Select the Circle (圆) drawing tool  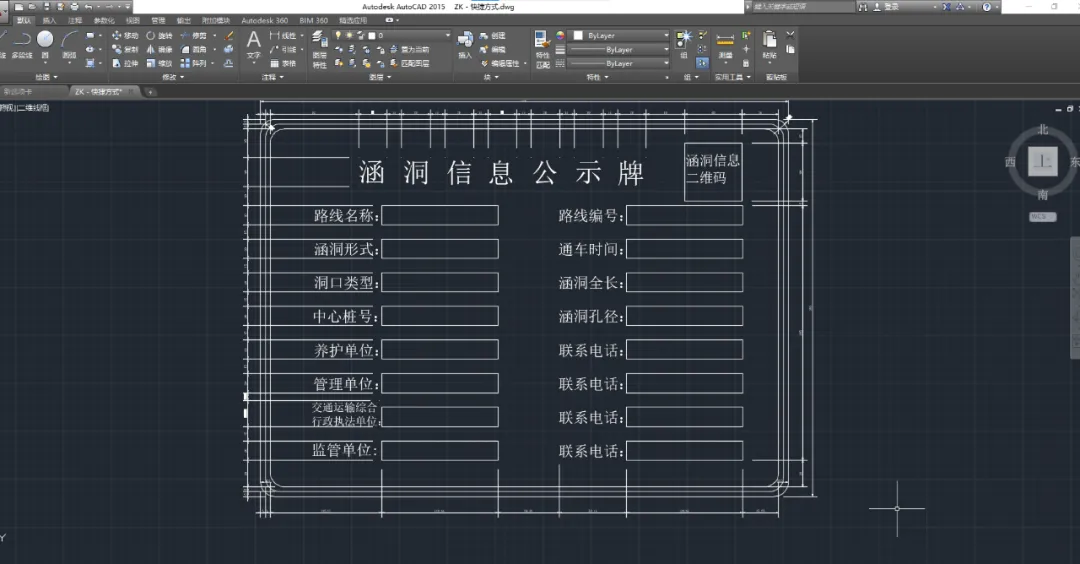(x=45, y=45)
